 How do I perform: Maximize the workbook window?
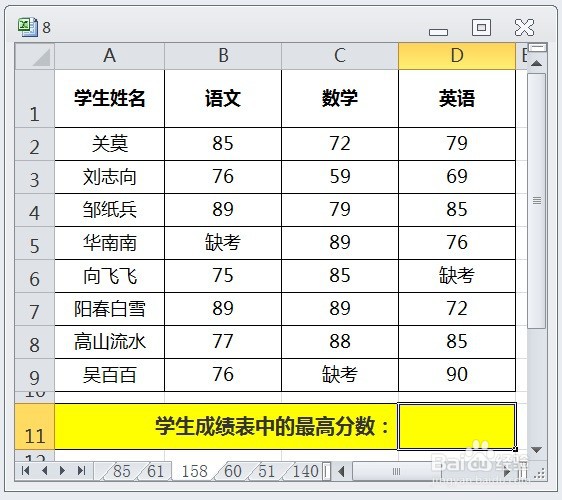pyautogui.click(x=481, y=27)
